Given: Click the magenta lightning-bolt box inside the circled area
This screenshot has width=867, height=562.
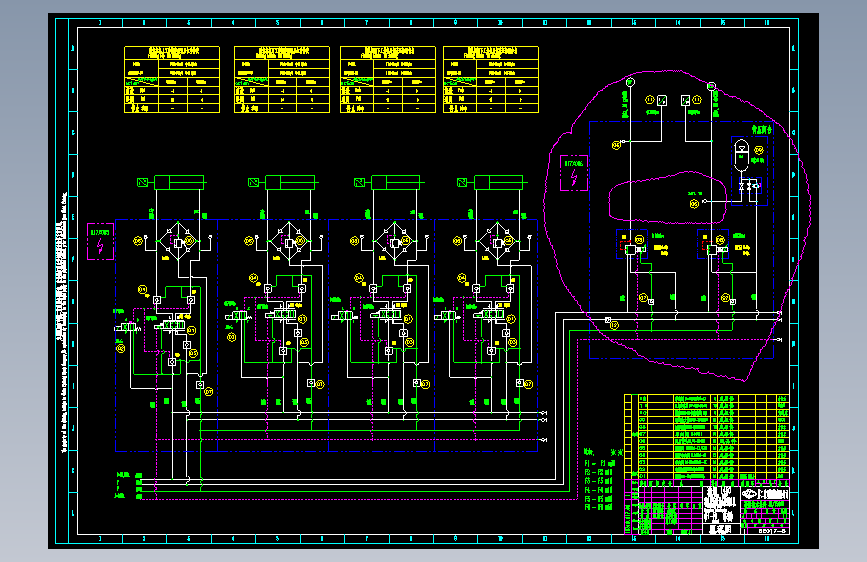Looking at the screenshot, I should tap(574, 173).
